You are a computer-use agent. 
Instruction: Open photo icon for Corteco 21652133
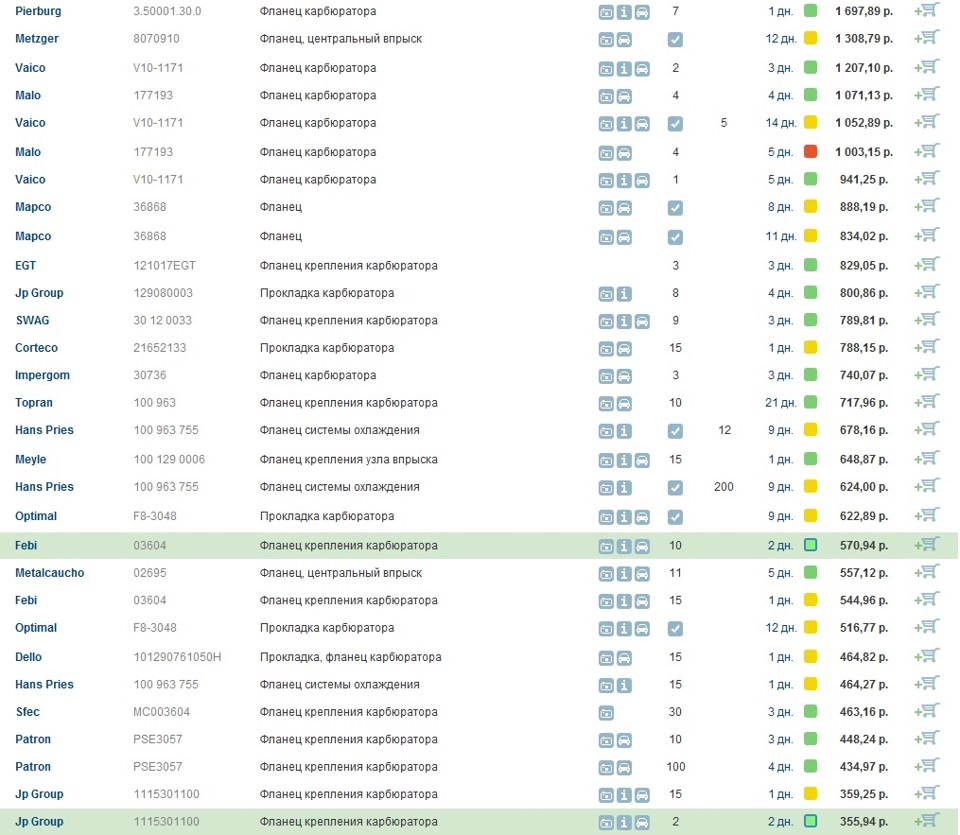606,349
